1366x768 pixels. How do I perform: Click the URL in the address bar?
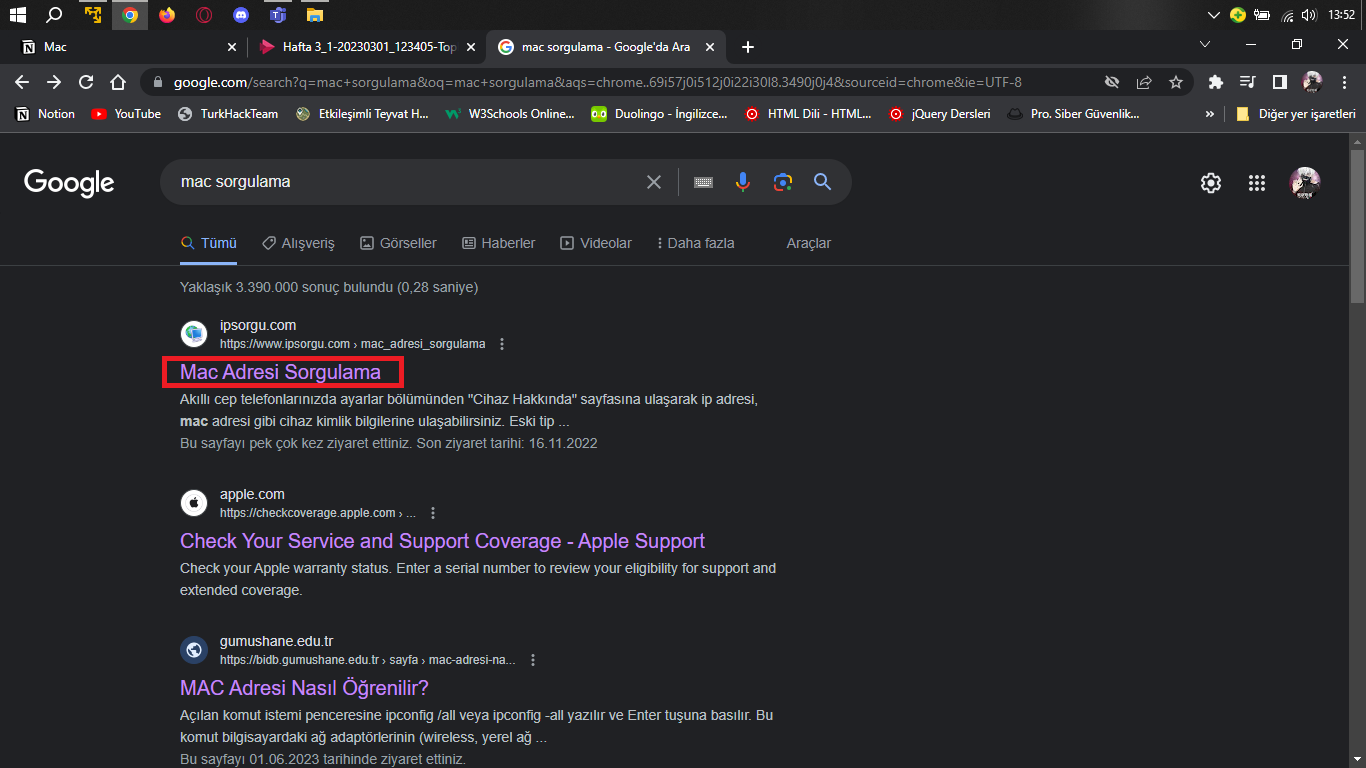click(597, 82)
